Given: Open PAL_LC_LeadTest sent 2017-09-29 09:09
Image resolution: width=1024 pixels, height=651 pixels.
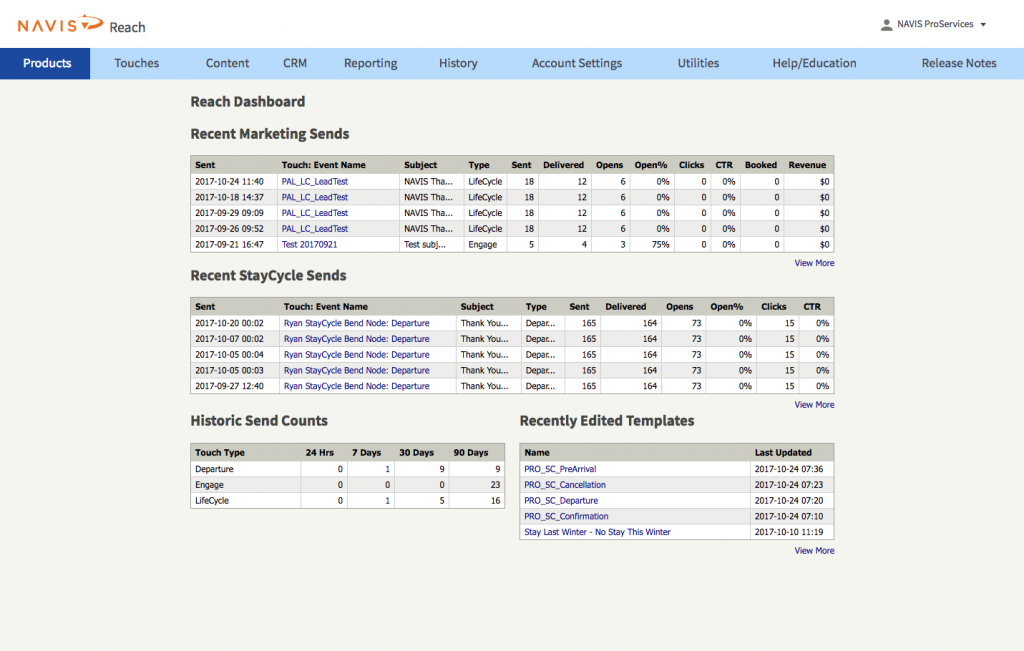Looking at the screenshot, I should (315, 213).
